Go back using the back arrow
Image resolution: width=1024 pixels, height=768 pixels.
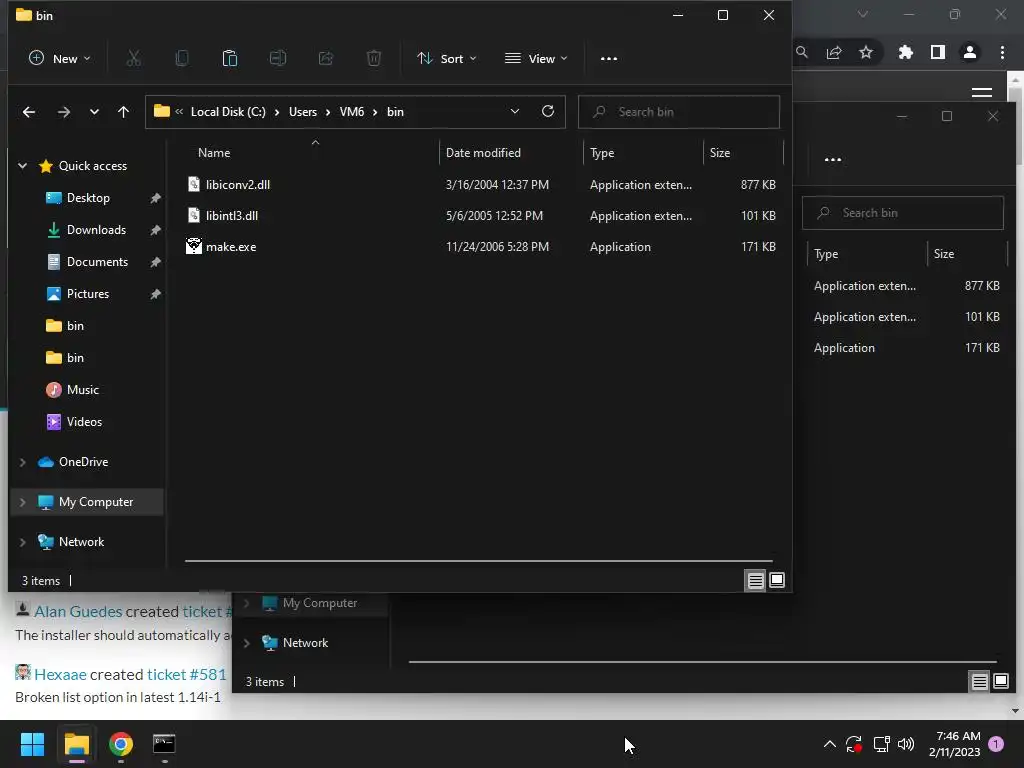click(x=29, y=112)
